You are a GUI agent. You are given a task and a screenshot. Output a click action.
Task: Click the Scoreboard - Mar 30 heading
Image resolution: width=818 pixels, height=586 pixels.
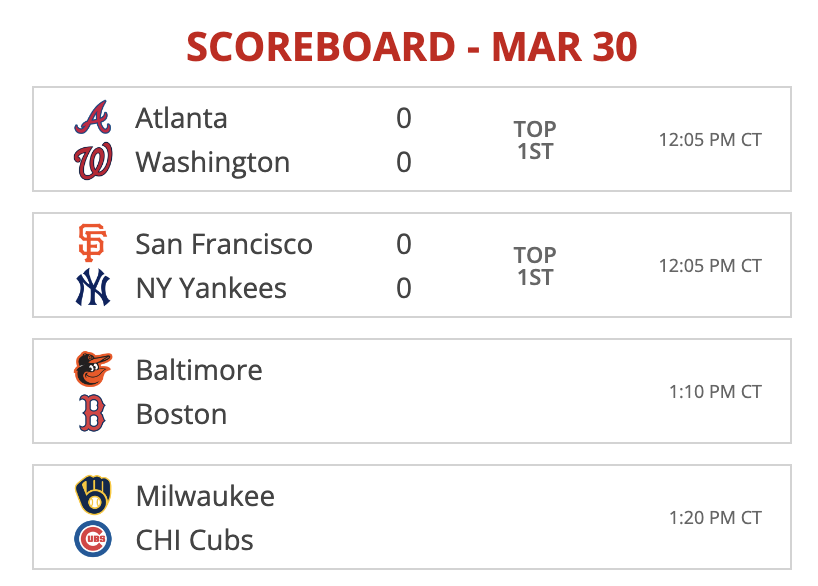click(412, 47)
